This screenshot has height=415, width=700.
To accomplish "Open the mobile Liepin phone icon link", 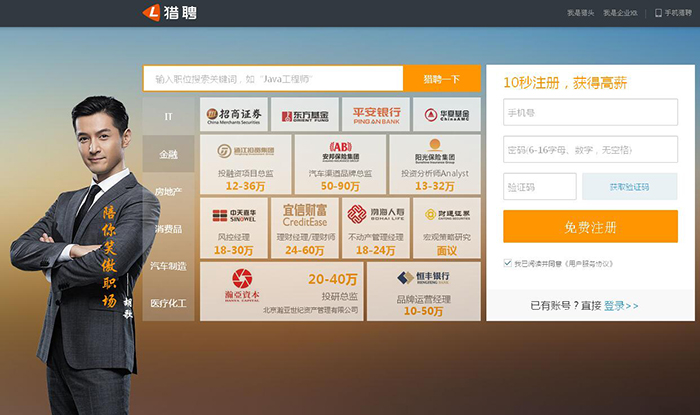I will pos(658,13).
